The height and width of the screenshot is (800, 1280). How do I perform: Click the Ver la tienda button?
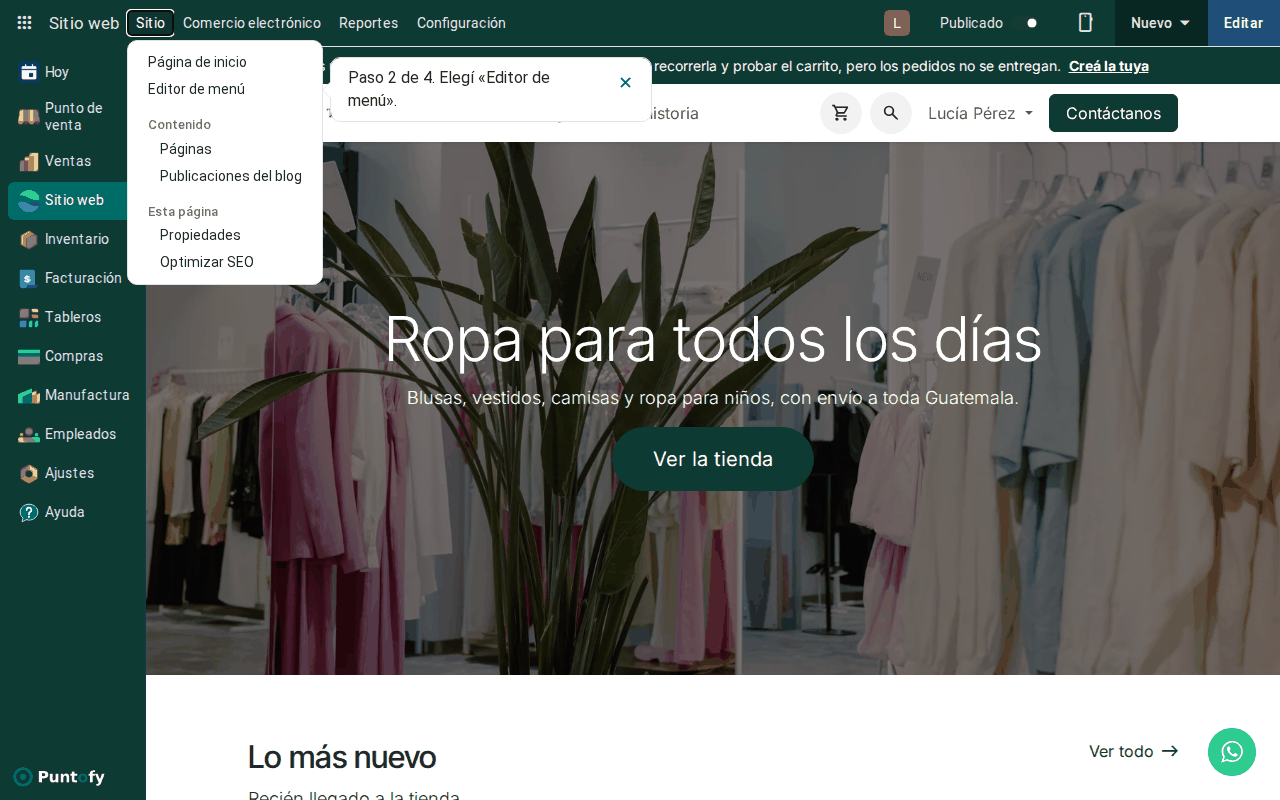[x=713, y=459]
